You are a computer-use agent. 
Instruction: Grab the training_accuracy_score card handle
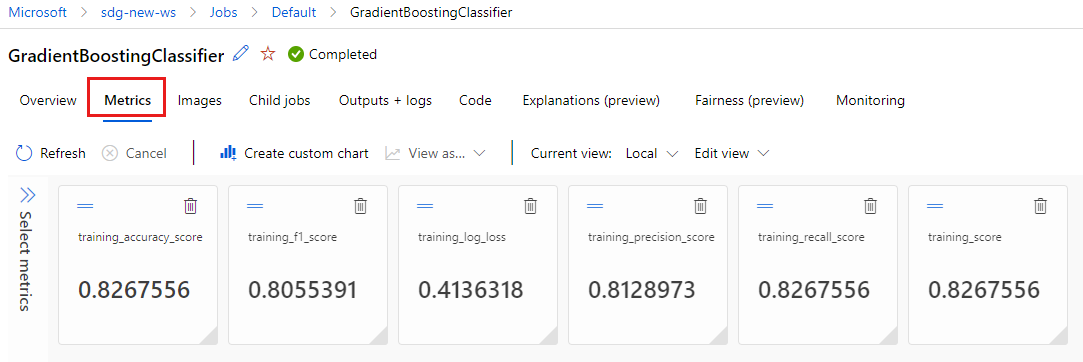[85, 206]
